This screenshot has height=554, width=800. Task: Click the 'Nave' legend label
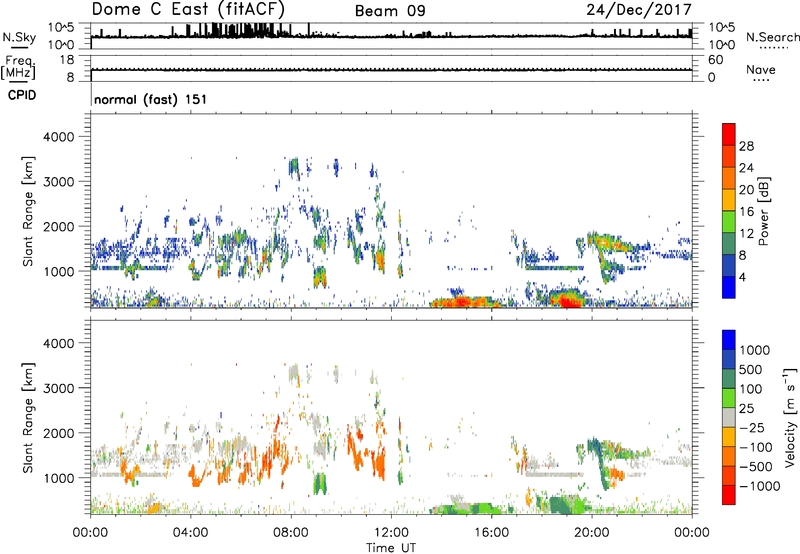[761, 70]
